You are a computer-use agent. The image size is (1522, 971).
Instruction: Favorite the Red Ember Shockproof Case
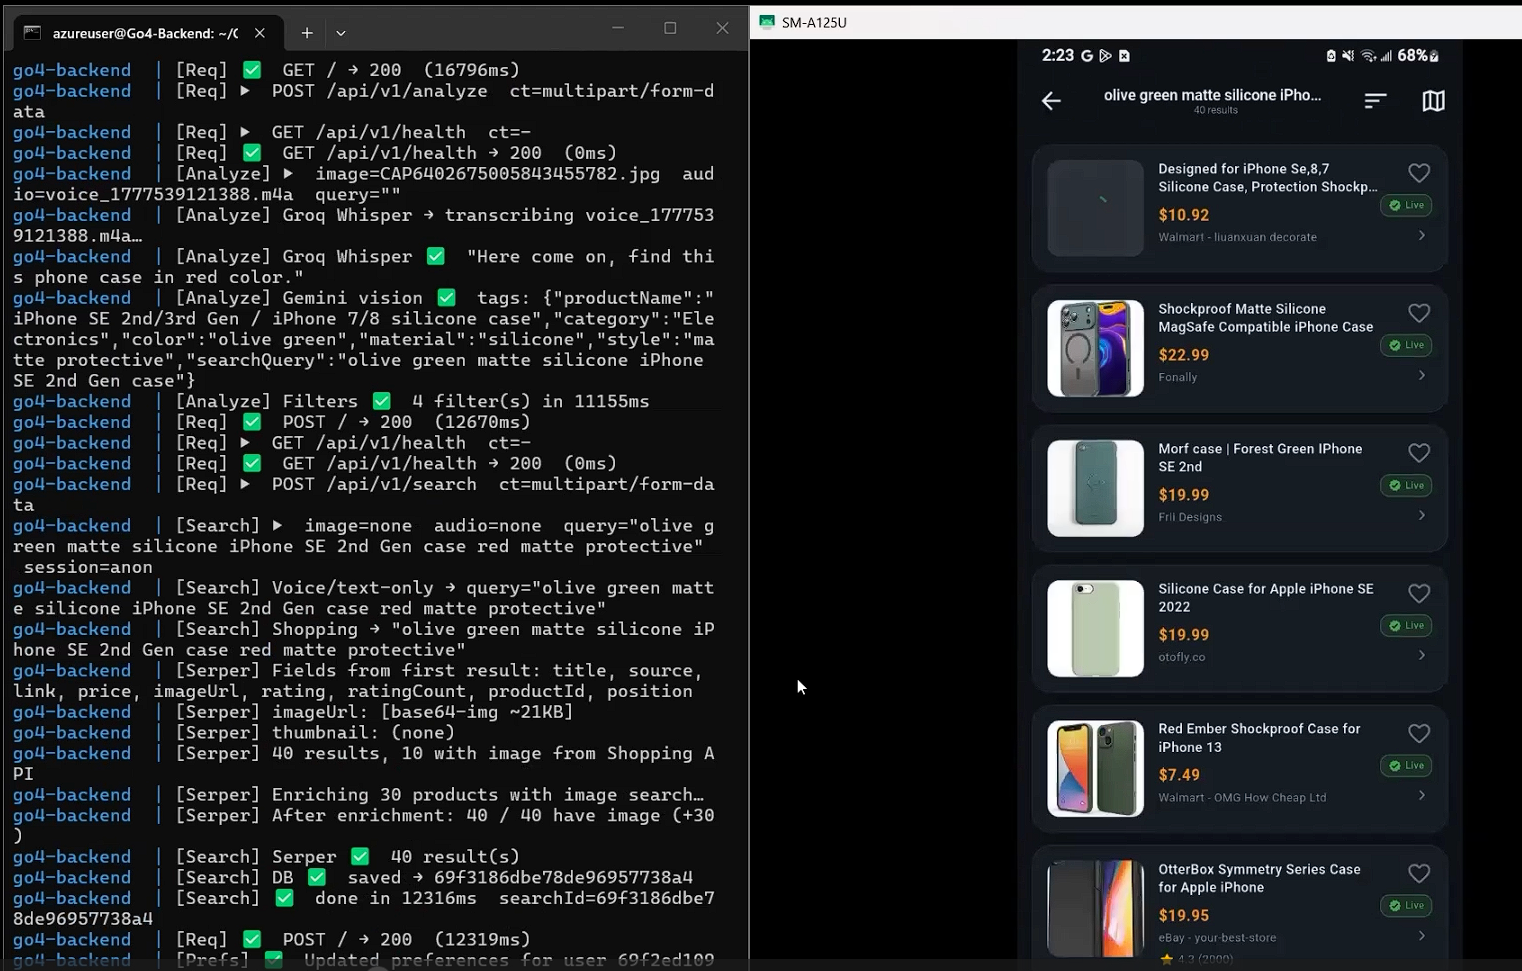point(1418,733)
